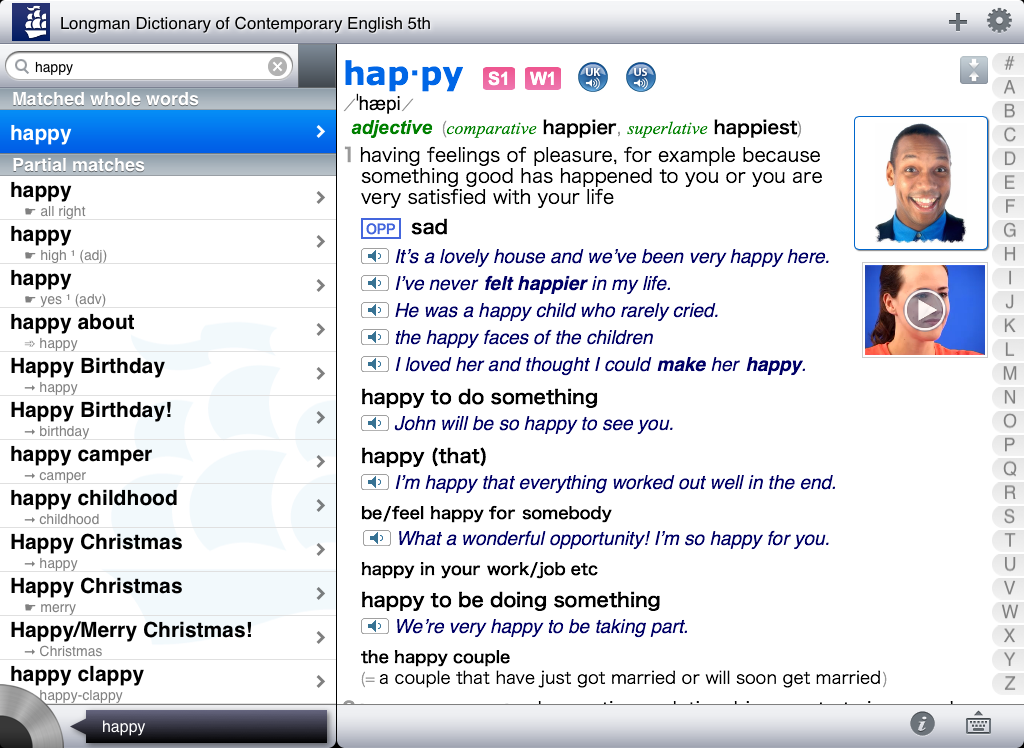Viewport: 1024px width, 748px height.
Task: Play audio for 'What a wonderful opportunity' example
Action: (x=377, y=538)
